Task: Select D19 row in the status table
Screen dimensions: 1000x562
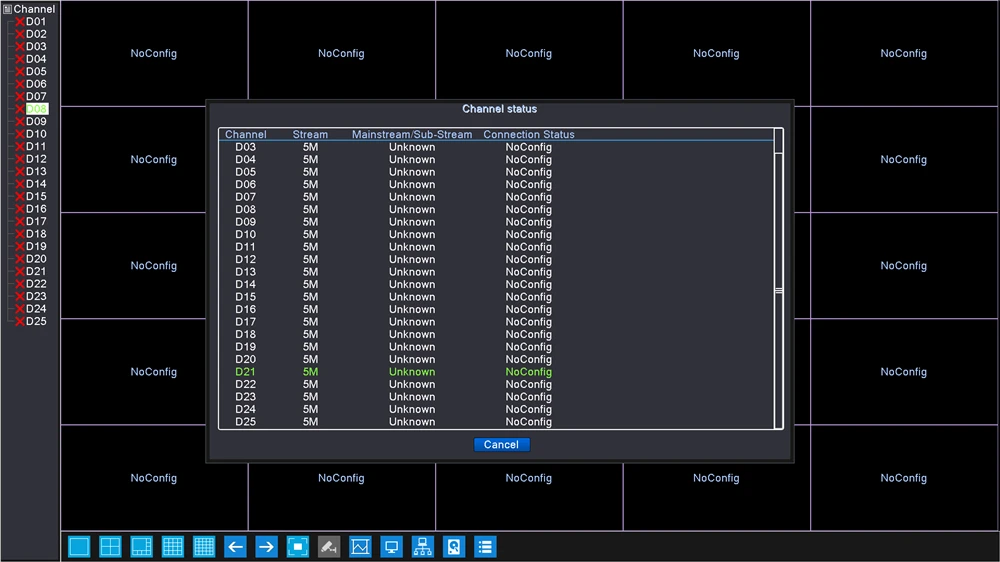Action: tap(496, 347)
